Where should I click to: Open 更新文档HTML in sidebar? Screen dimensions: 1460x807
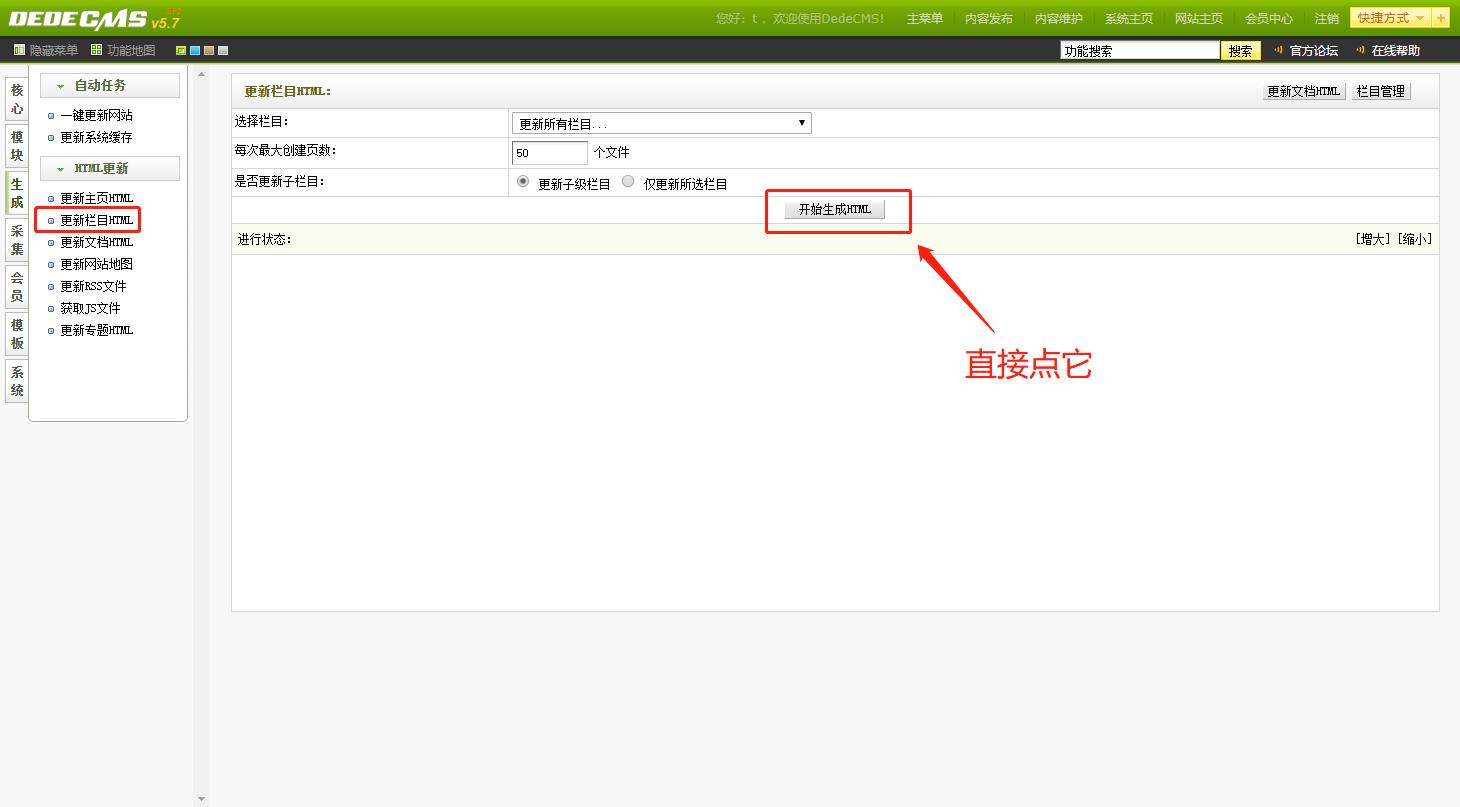96,242
